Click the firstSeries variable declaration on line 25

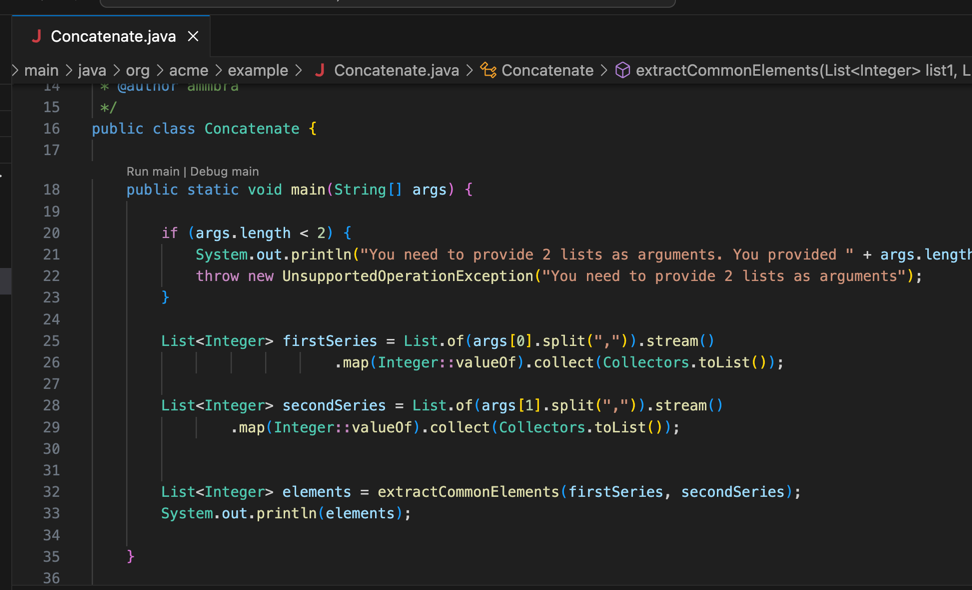click(x=328, y=341)
